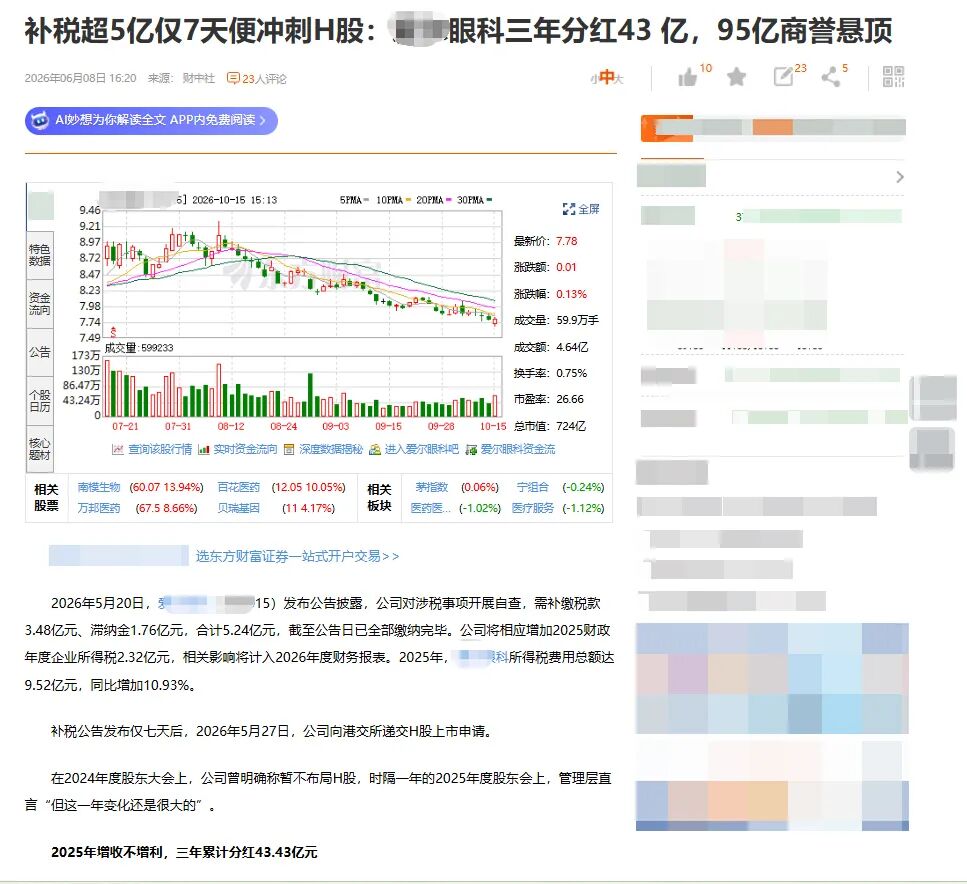
Task: Open related sector 医药医...
Action: 430,508
